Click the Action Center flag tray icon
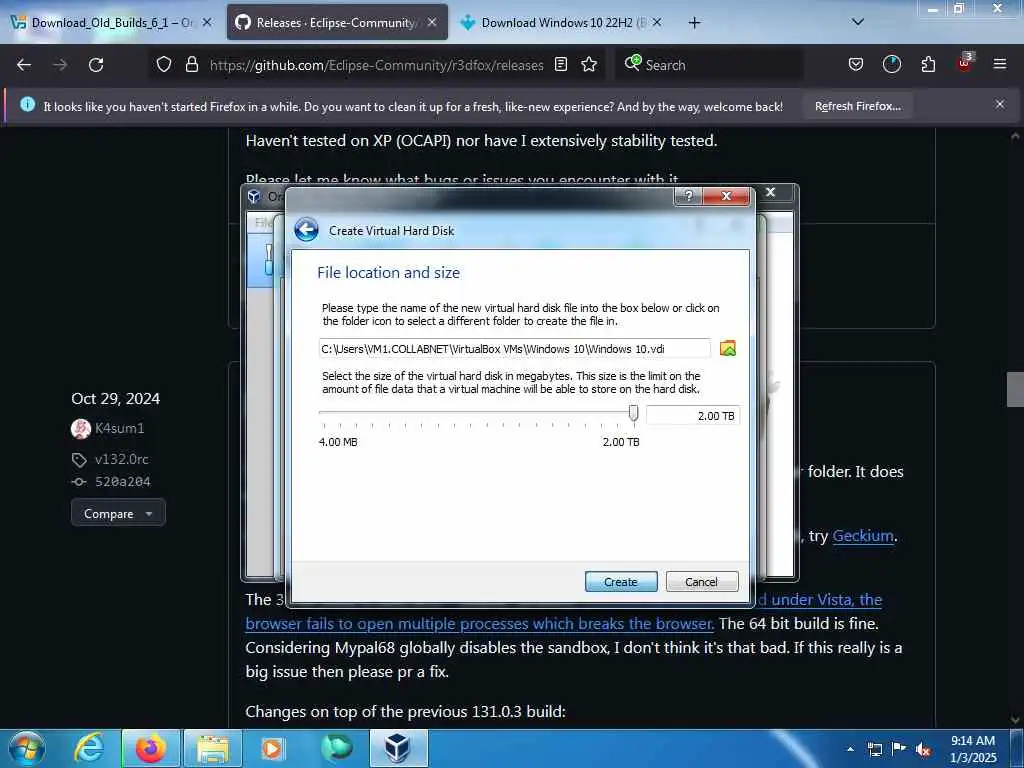Screen dimensions: 1024x768 [x=899, y=749]
